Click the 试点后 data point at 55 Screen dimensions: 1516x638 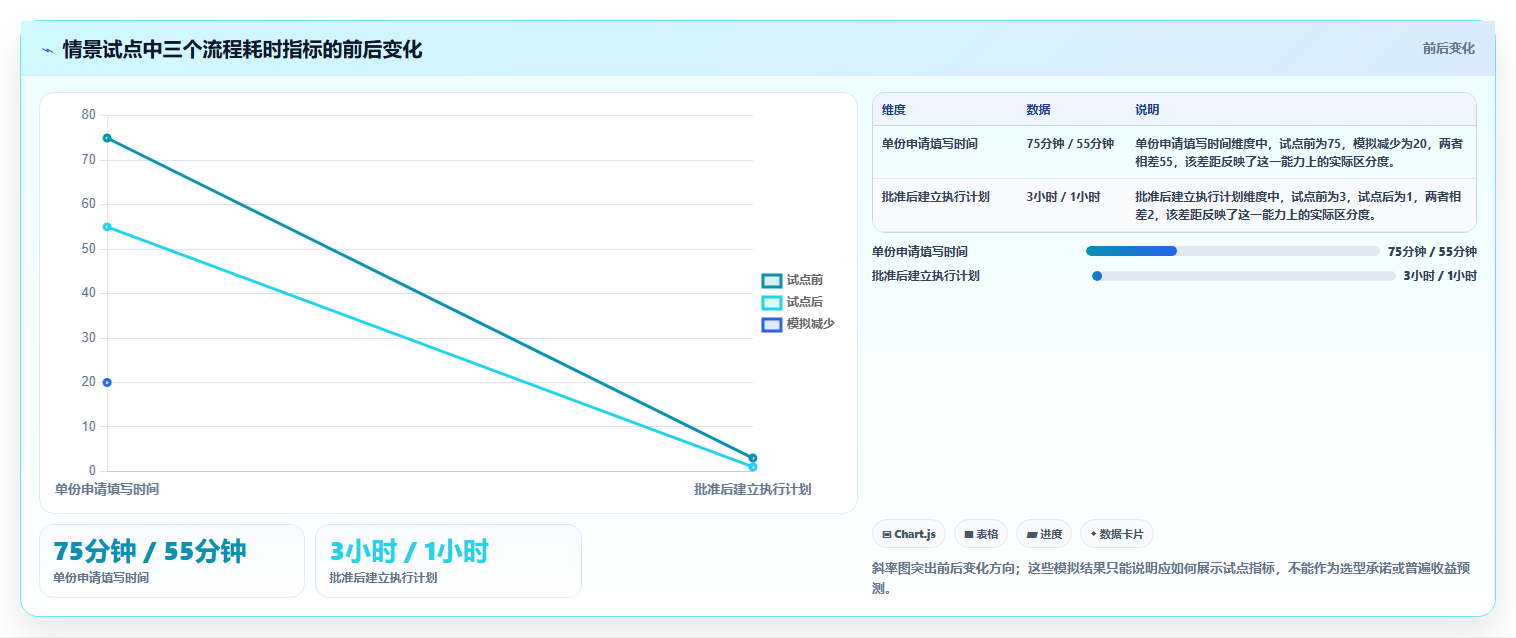(107, 227)
